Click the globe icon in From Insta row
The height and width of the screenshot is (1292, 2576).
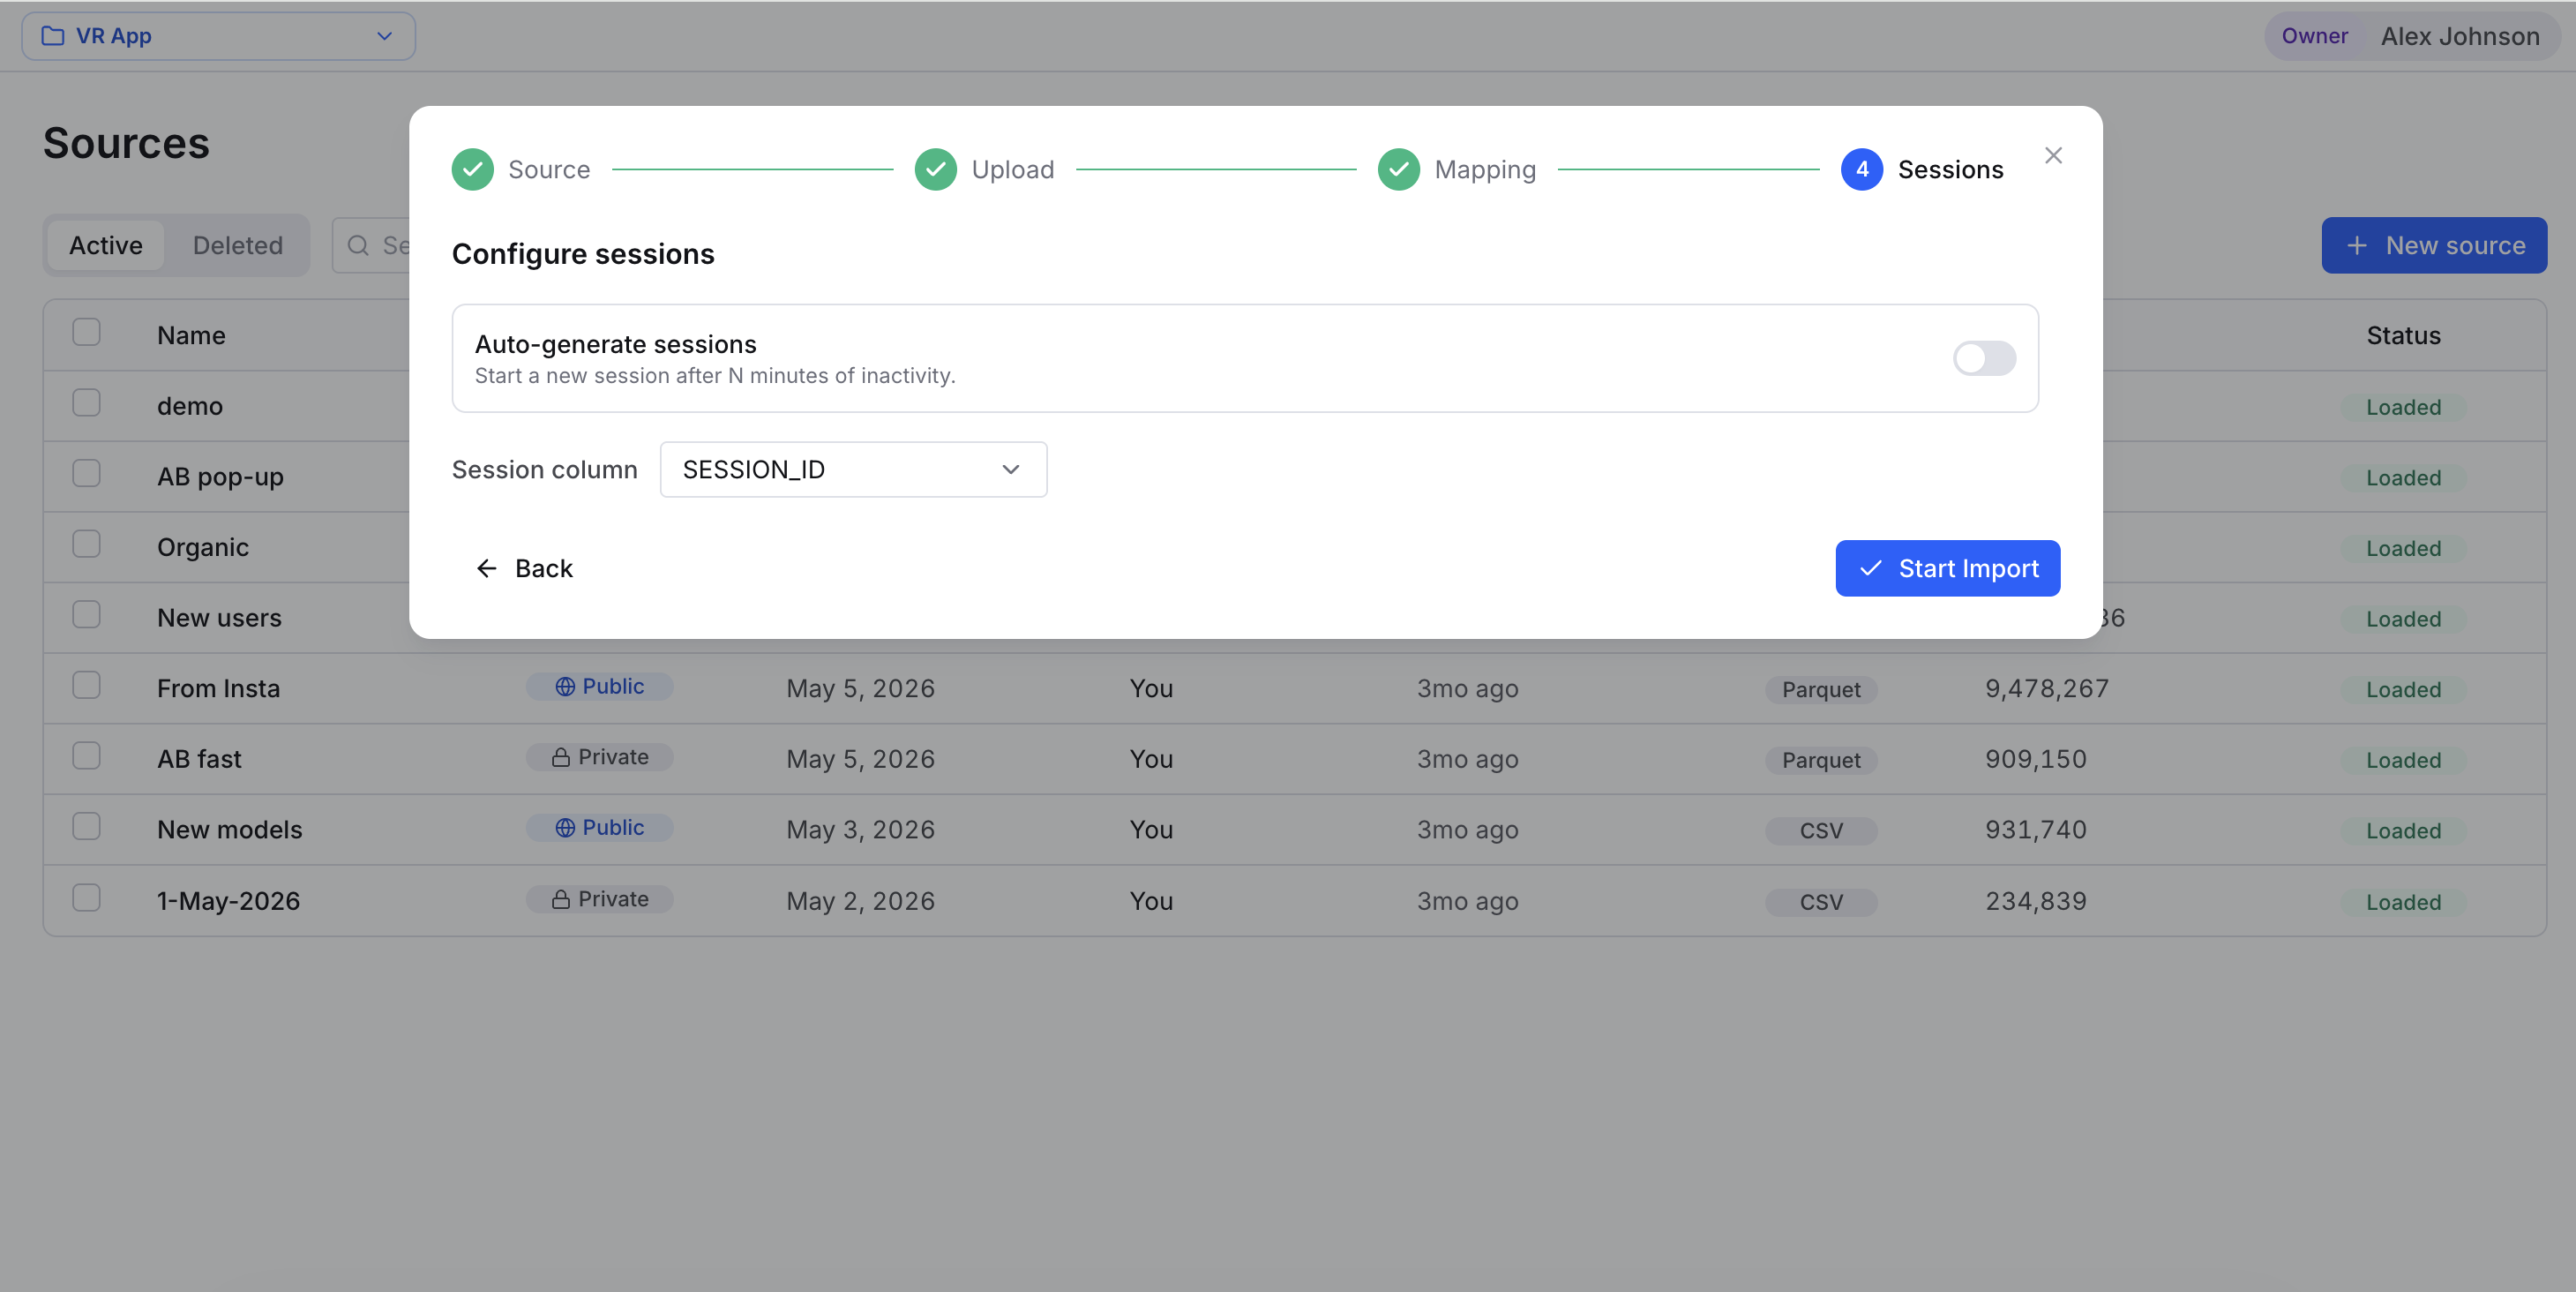(x=565, y=687)
